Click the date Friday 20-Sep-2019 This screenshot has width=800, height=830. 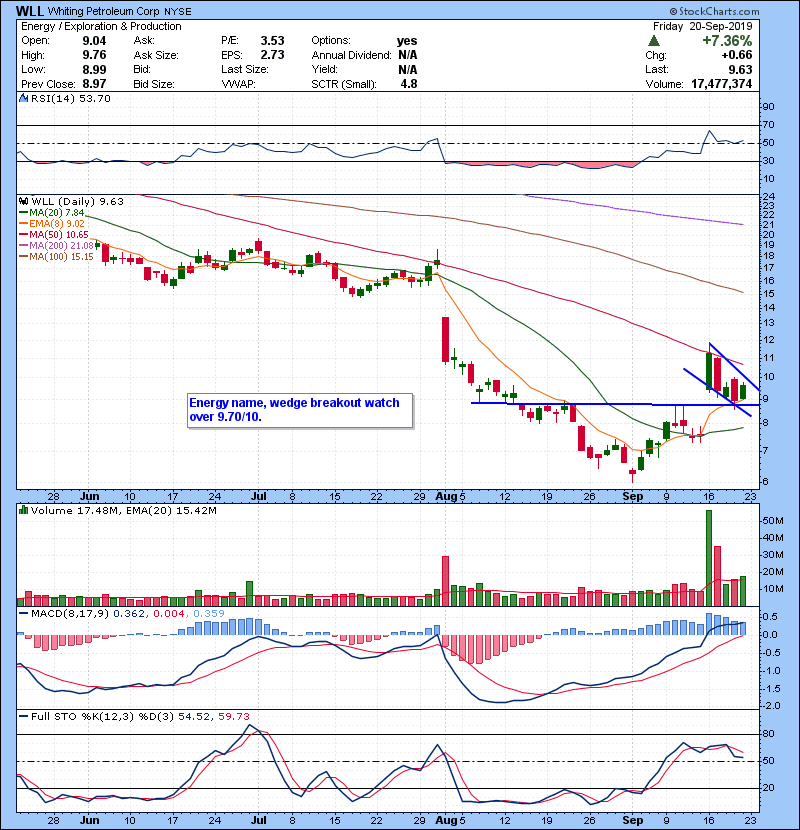[703, 26]
